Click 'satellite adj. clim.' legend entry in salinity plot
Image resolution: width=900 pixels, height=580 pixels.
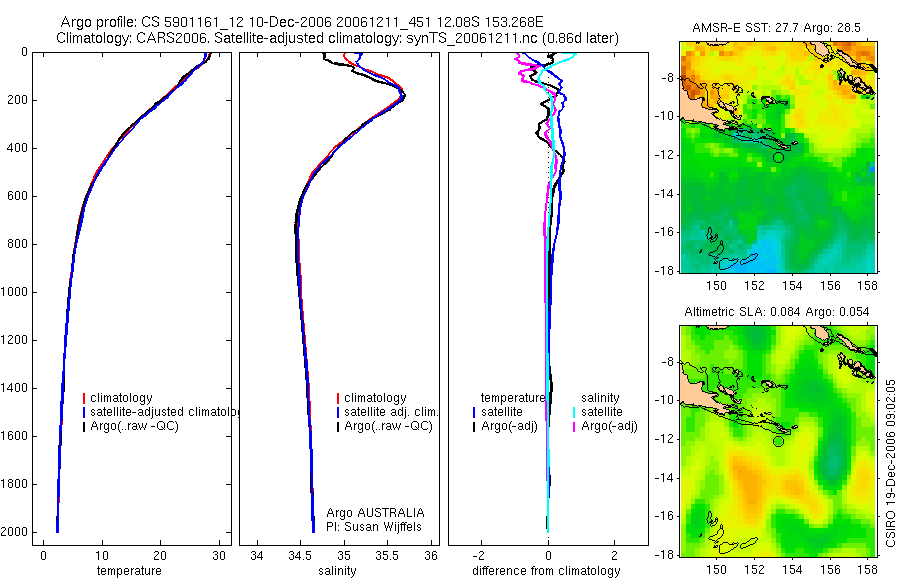pos(391,412)
